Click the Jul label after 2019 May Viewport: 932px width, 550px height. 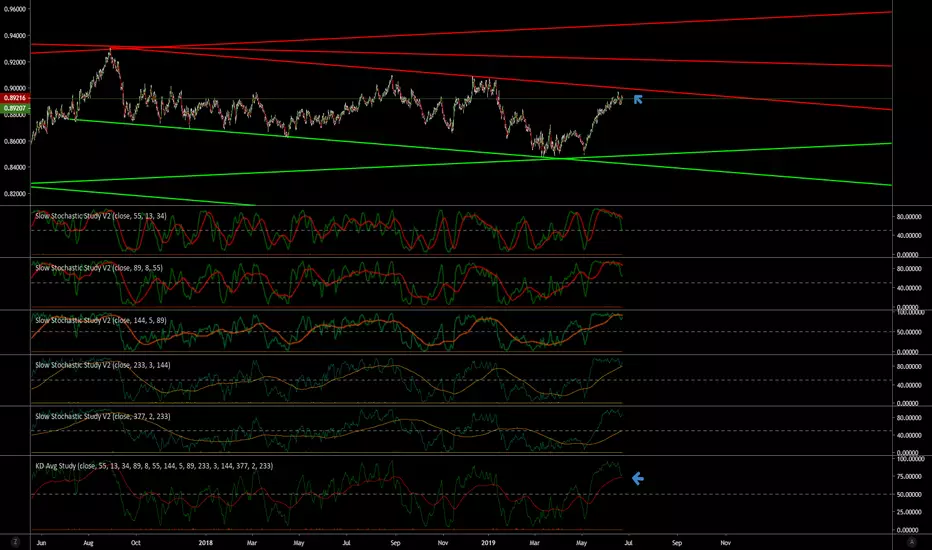point(629,542)
